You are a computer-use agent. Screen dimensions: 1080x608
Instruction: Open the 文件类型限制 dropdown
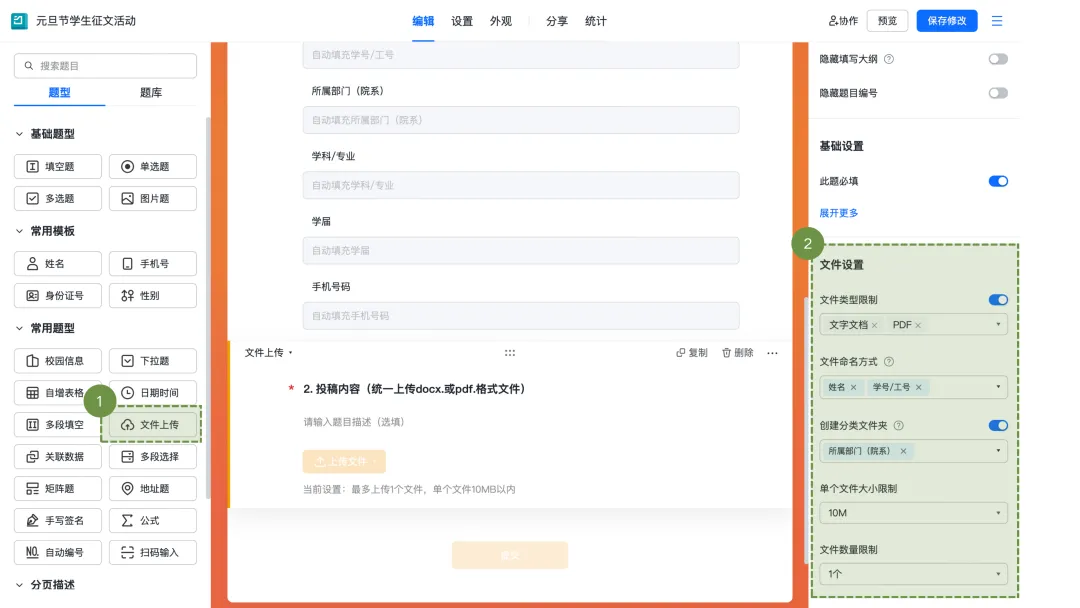click(913, 325)
